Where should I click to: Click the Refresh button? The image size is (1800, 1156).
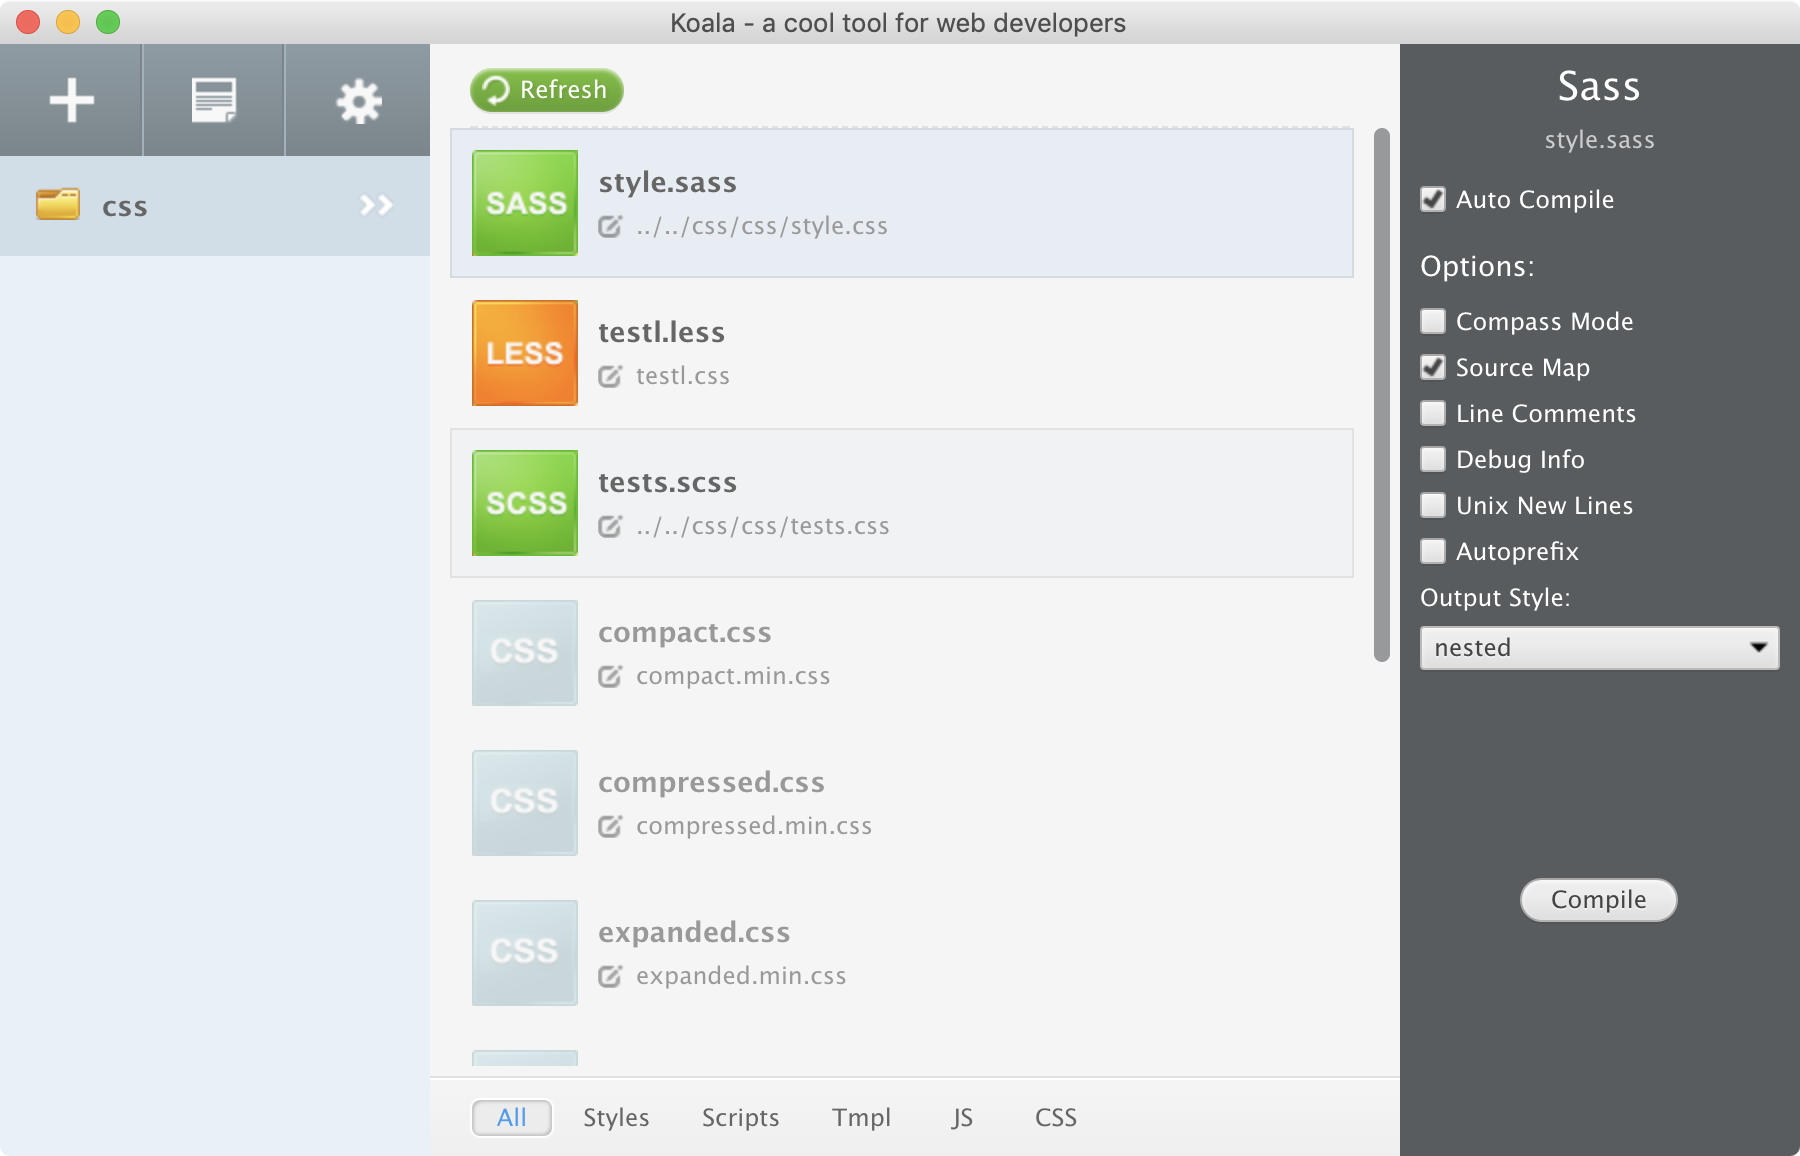(547, 90)
